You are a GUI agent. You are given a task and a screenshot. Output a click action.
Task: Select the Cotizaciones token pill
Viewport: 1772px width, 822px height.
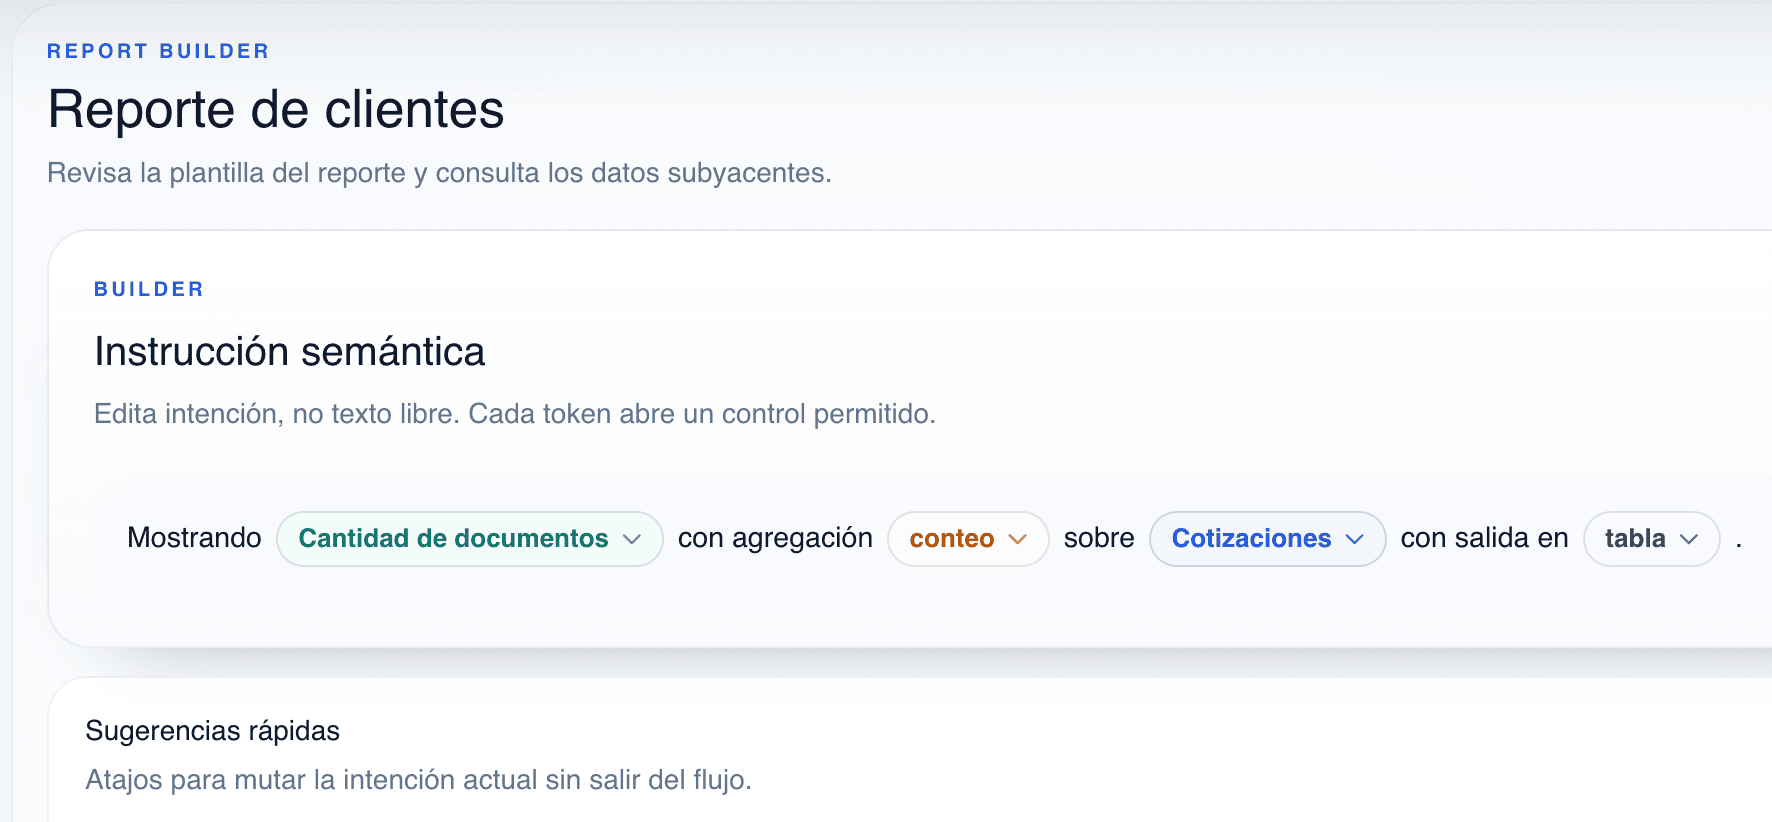(1250, 539)
